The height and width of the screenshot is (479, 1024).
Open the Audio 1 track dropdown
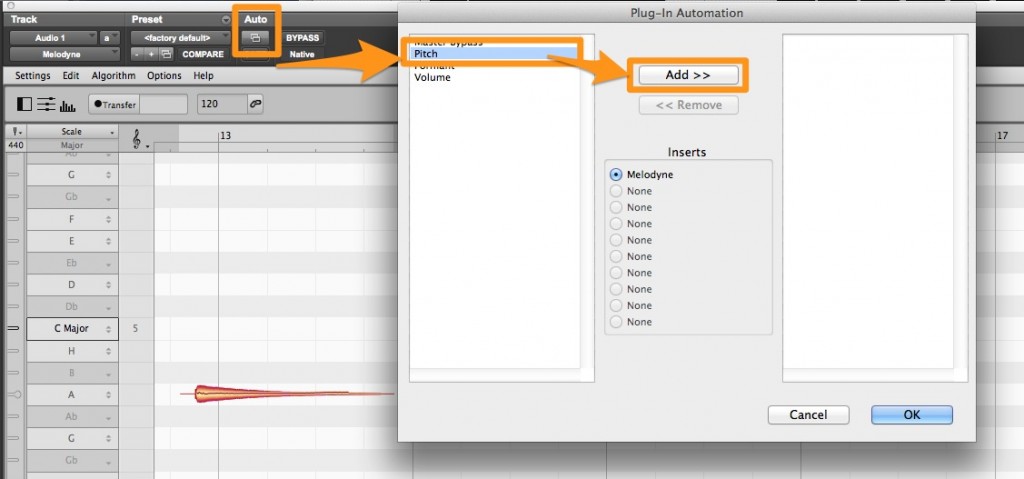click(x=54, y=38)
